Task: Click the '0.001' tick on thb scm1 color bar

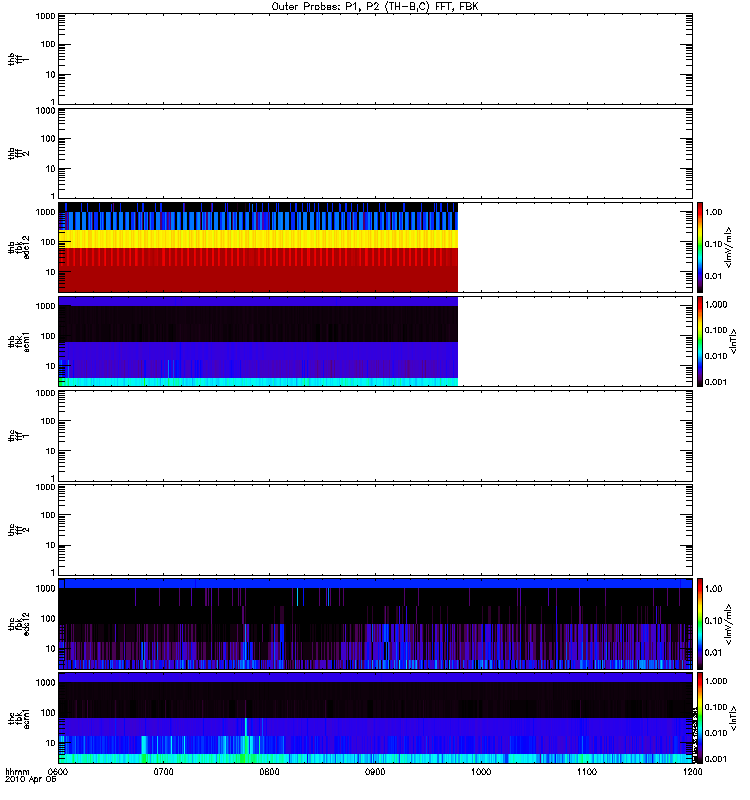Action: coord(716,382)
